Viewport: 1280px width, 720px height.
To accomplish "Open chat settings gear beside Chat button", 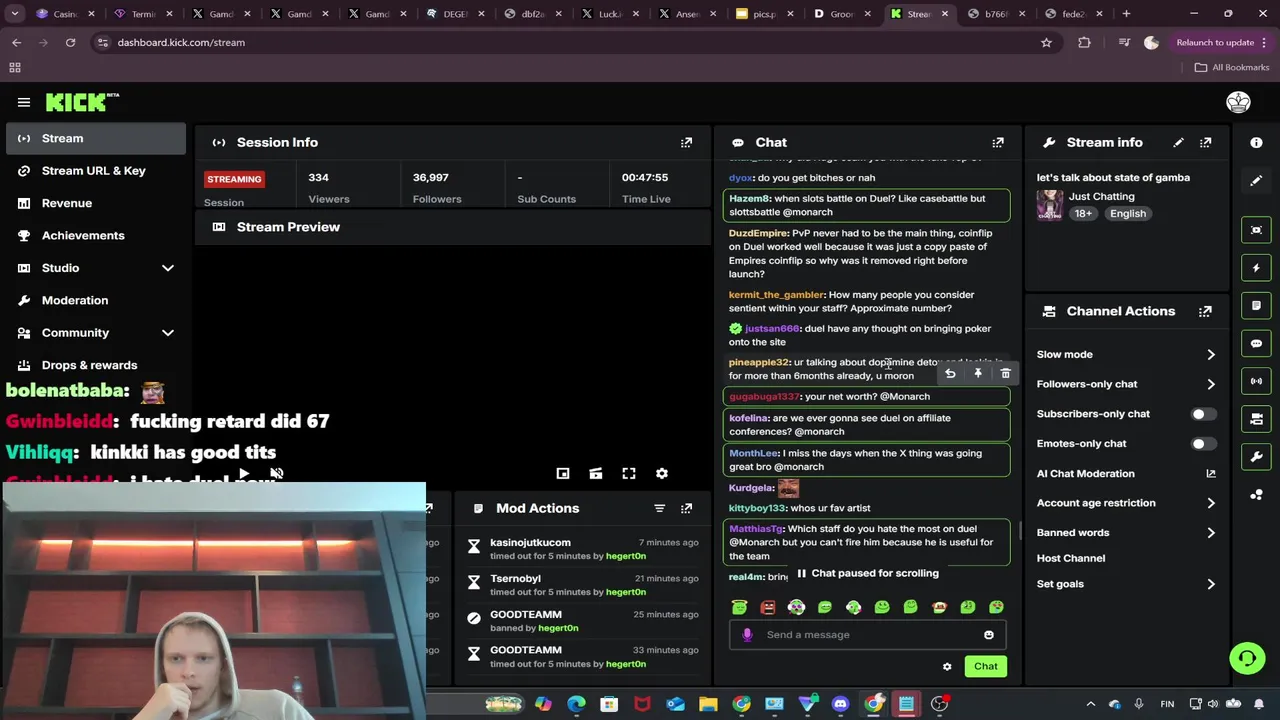I will pos(947,667).
